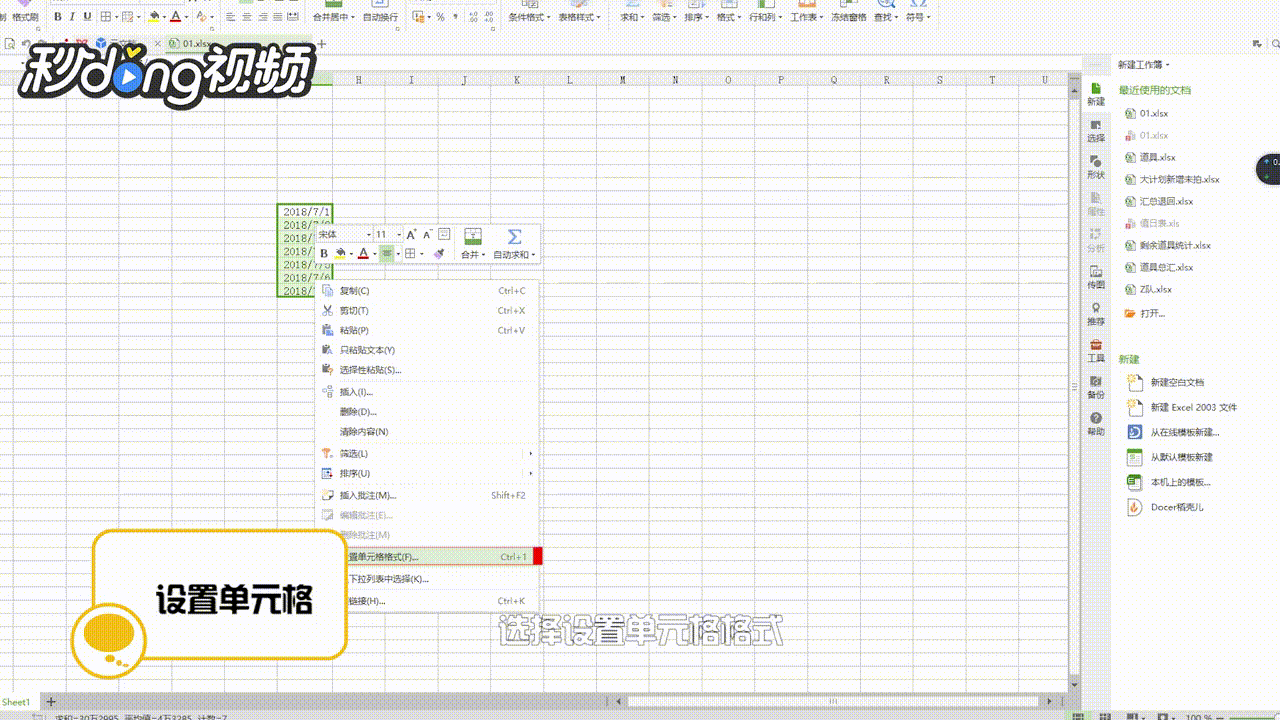1280x720 pixels.
Task: Click merge cells icon in mini toolbar
Action: pos(473,237)
